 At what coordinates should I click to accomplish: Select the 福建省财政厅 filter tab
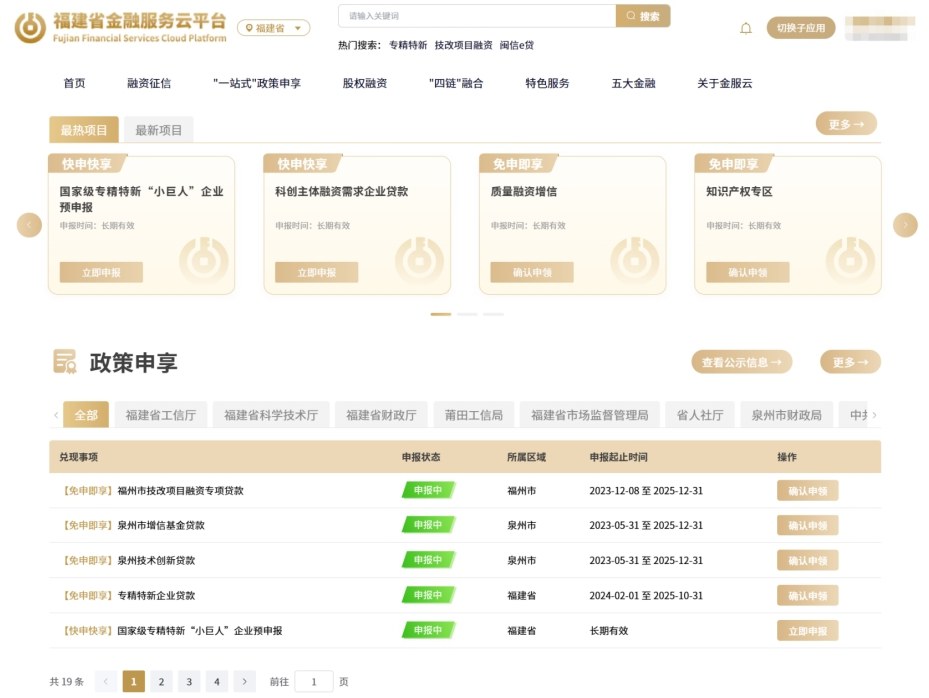(x=381, y=414)
